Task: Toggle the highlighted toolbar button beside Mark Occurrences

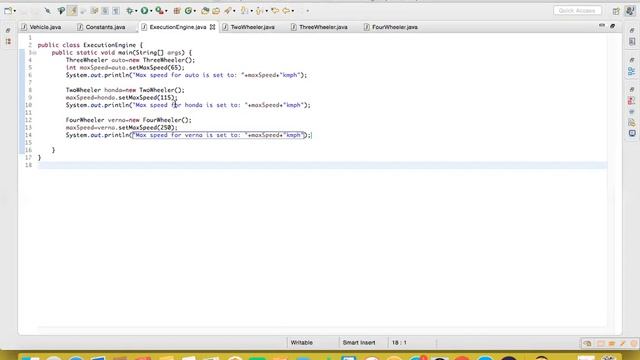Action: coord(73,11)
